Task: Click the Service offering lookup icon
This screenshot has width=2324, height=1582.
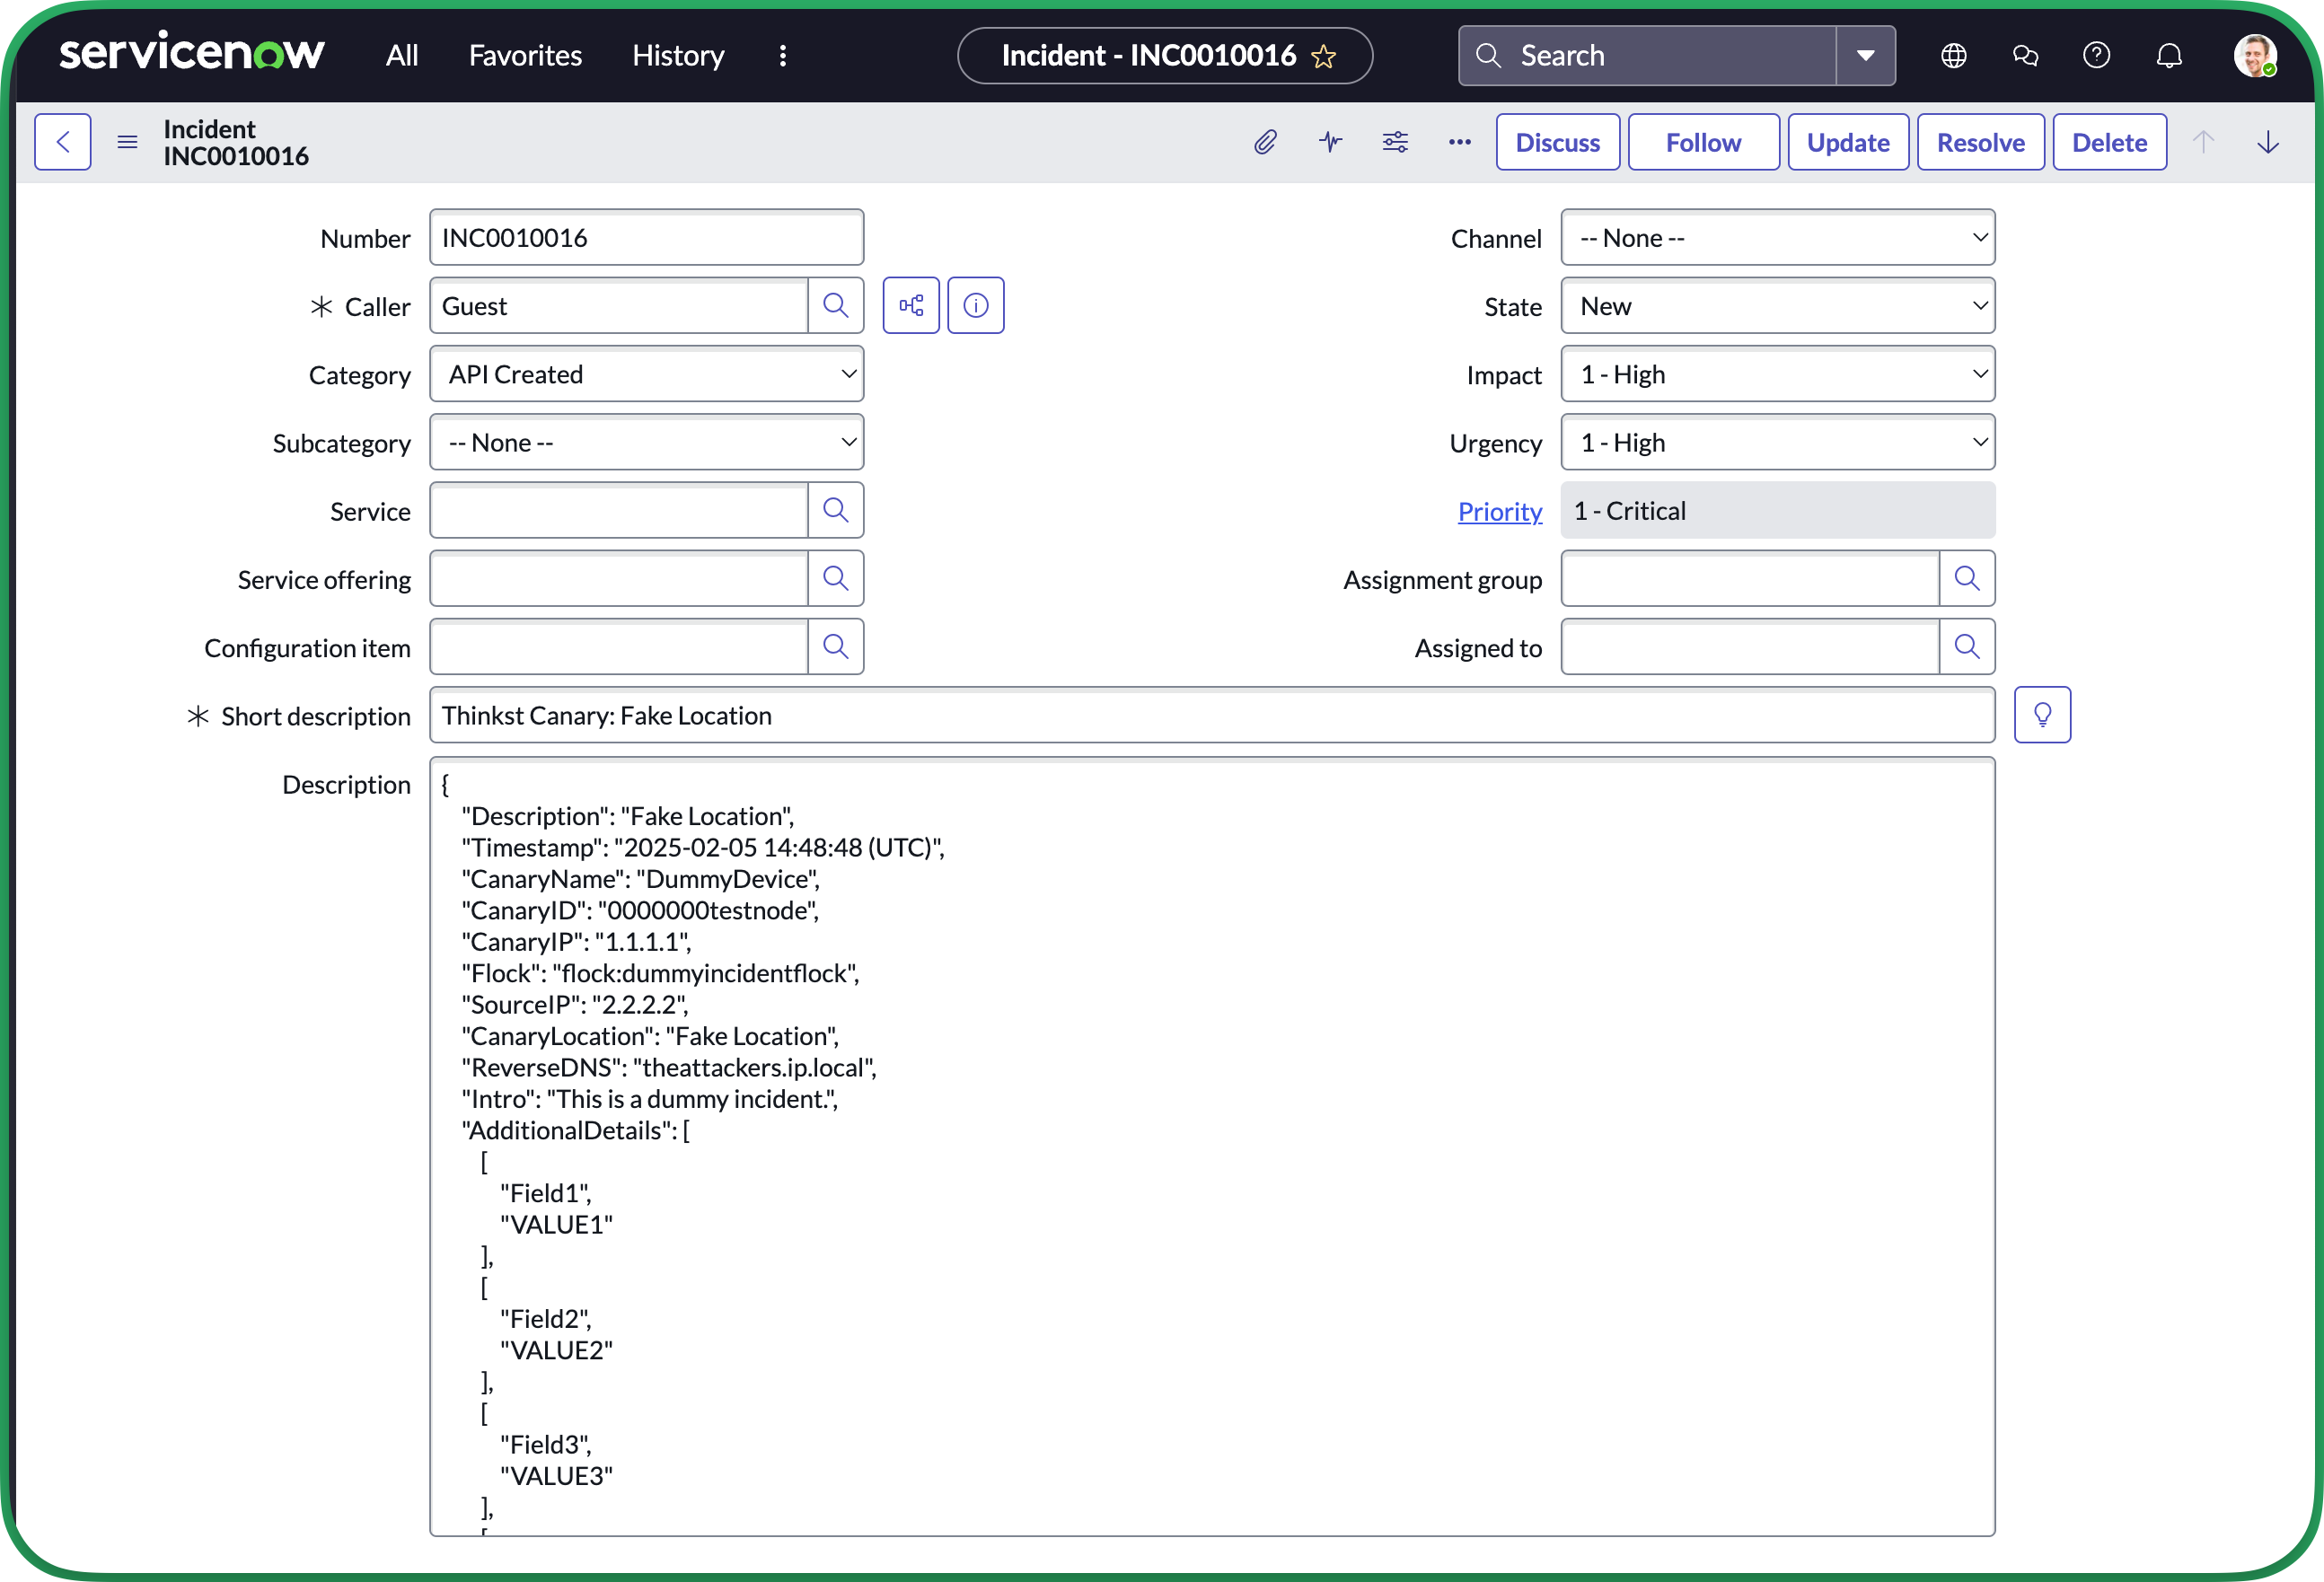Action: [835, 579]
